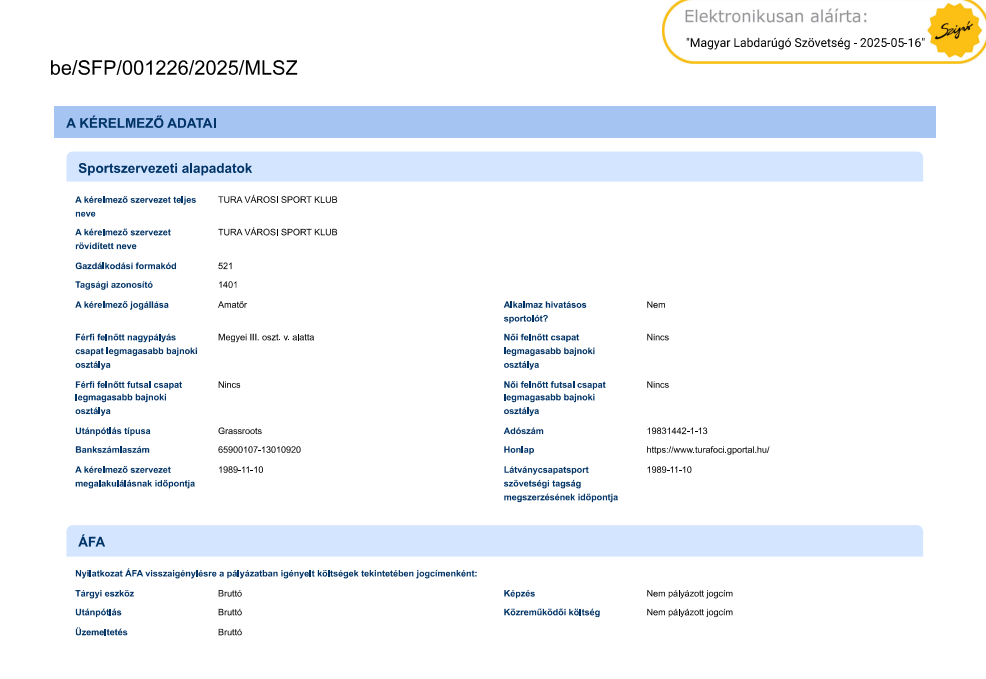The image size is (986, 679).
Task: Click the Tagsági azonosító value 1401
Action: 228,285
